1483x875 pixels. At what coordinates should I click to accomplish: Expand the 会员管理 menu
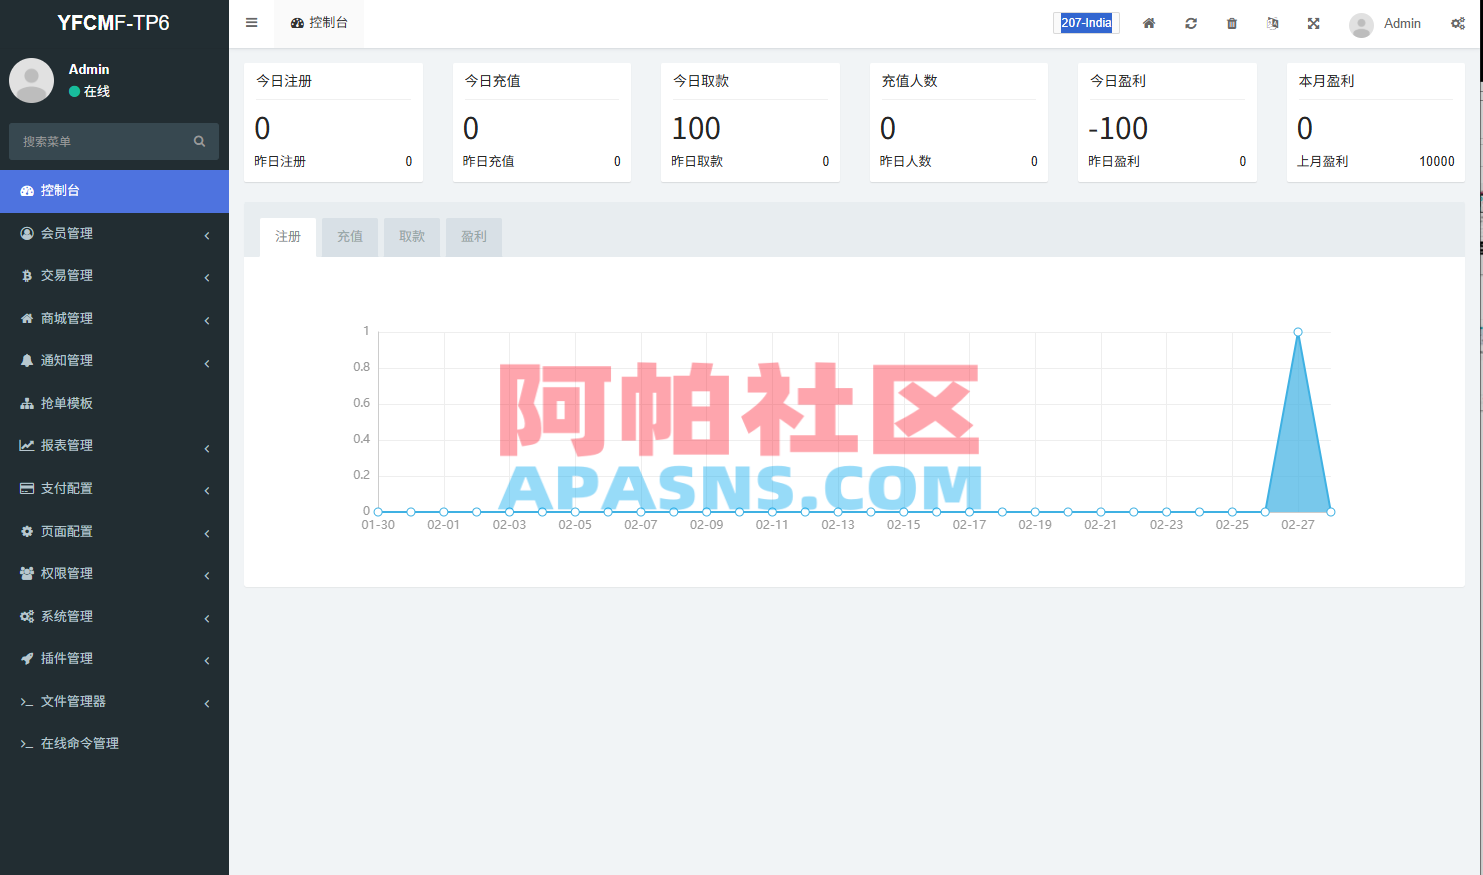[114, 234]
